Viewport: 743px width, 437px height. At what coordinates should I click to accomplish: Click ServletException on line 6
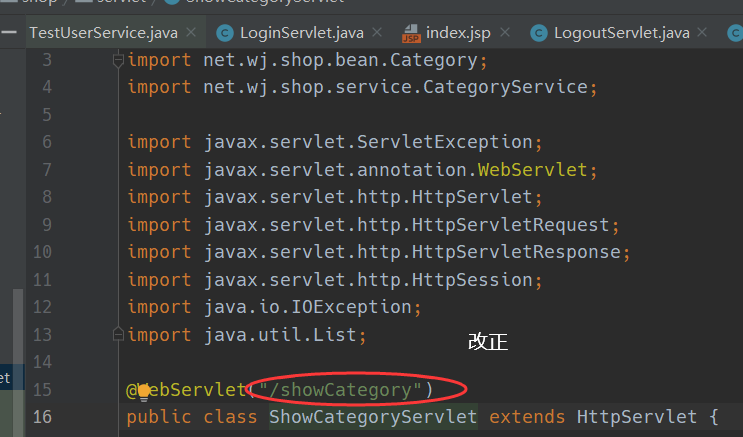(444, 142)
